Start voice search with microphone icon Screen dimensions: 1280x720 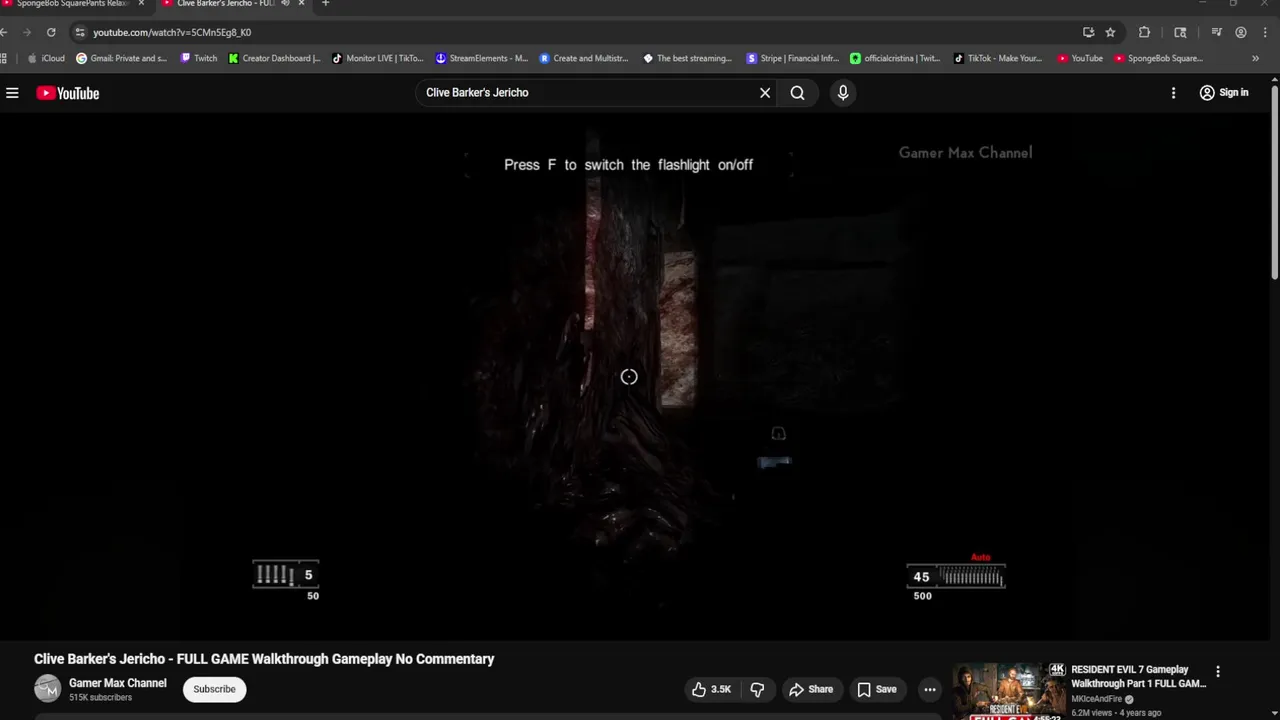[x=843, y=93]
